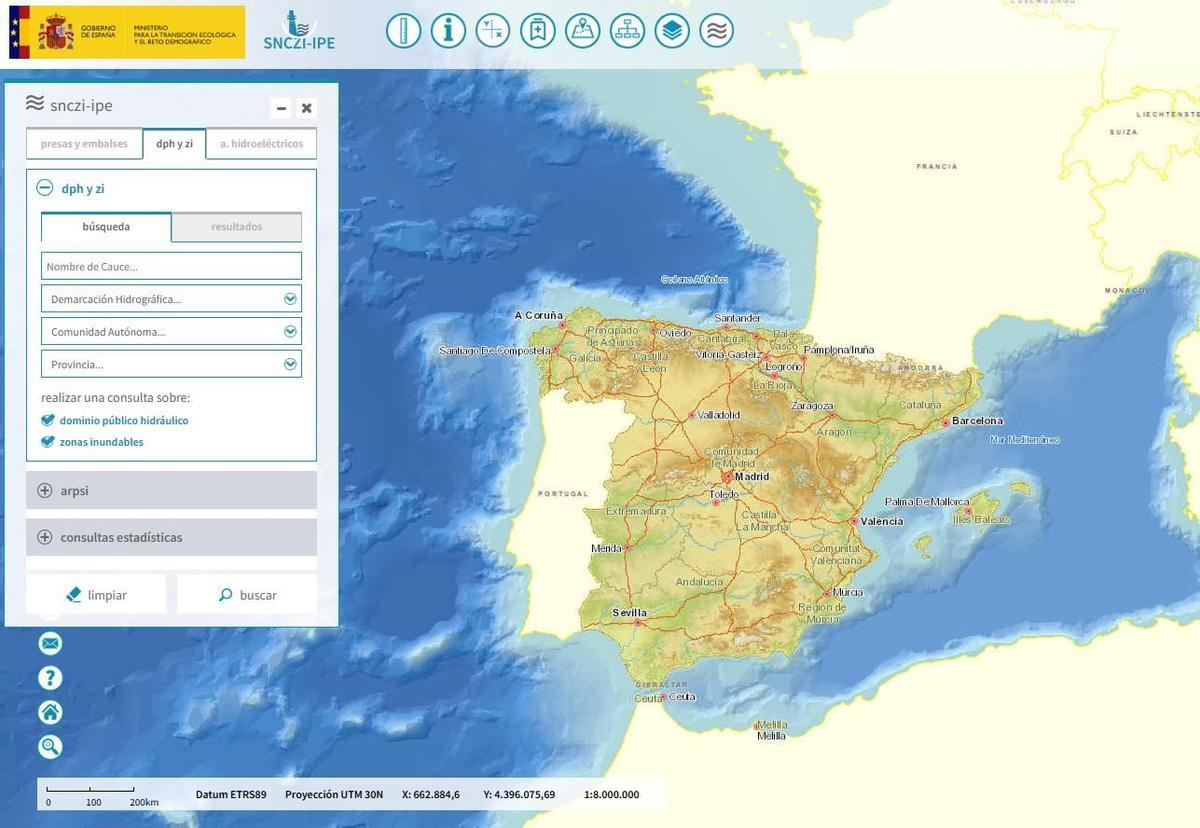Expand the consultas estadísticas section
Image resolution: width=1200 pixels, height=828 pixels.
pyautogui.click(x=171, y=537)
